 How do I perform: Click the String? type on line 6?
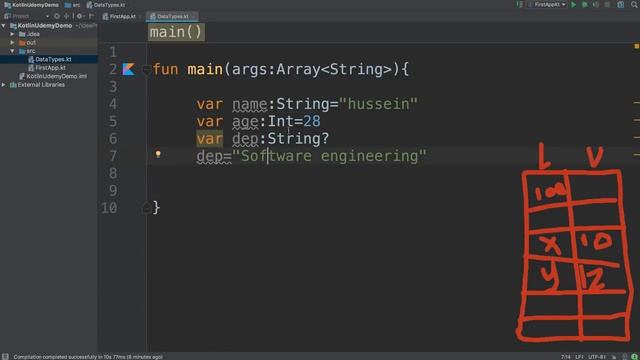298,139
